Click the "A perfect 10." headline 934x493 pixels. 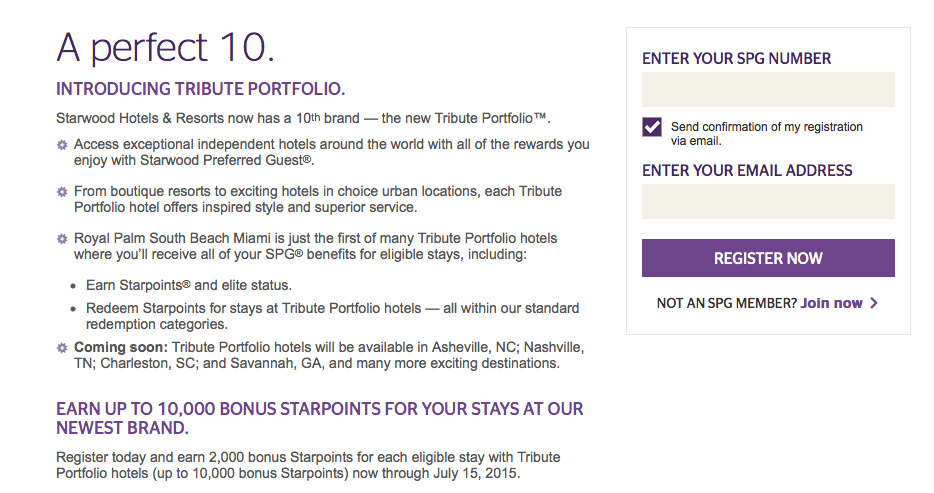[166, 47]
